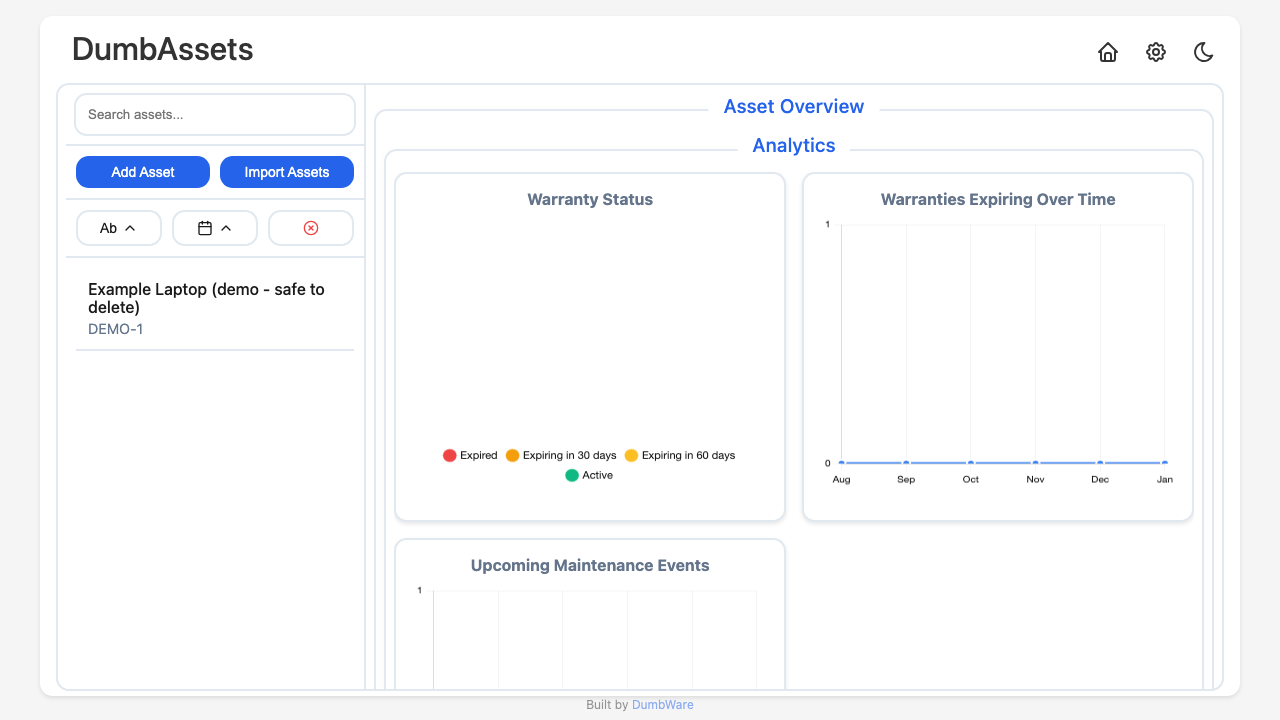
Task: Go to home via house icon
Action: click(1108, 52)
